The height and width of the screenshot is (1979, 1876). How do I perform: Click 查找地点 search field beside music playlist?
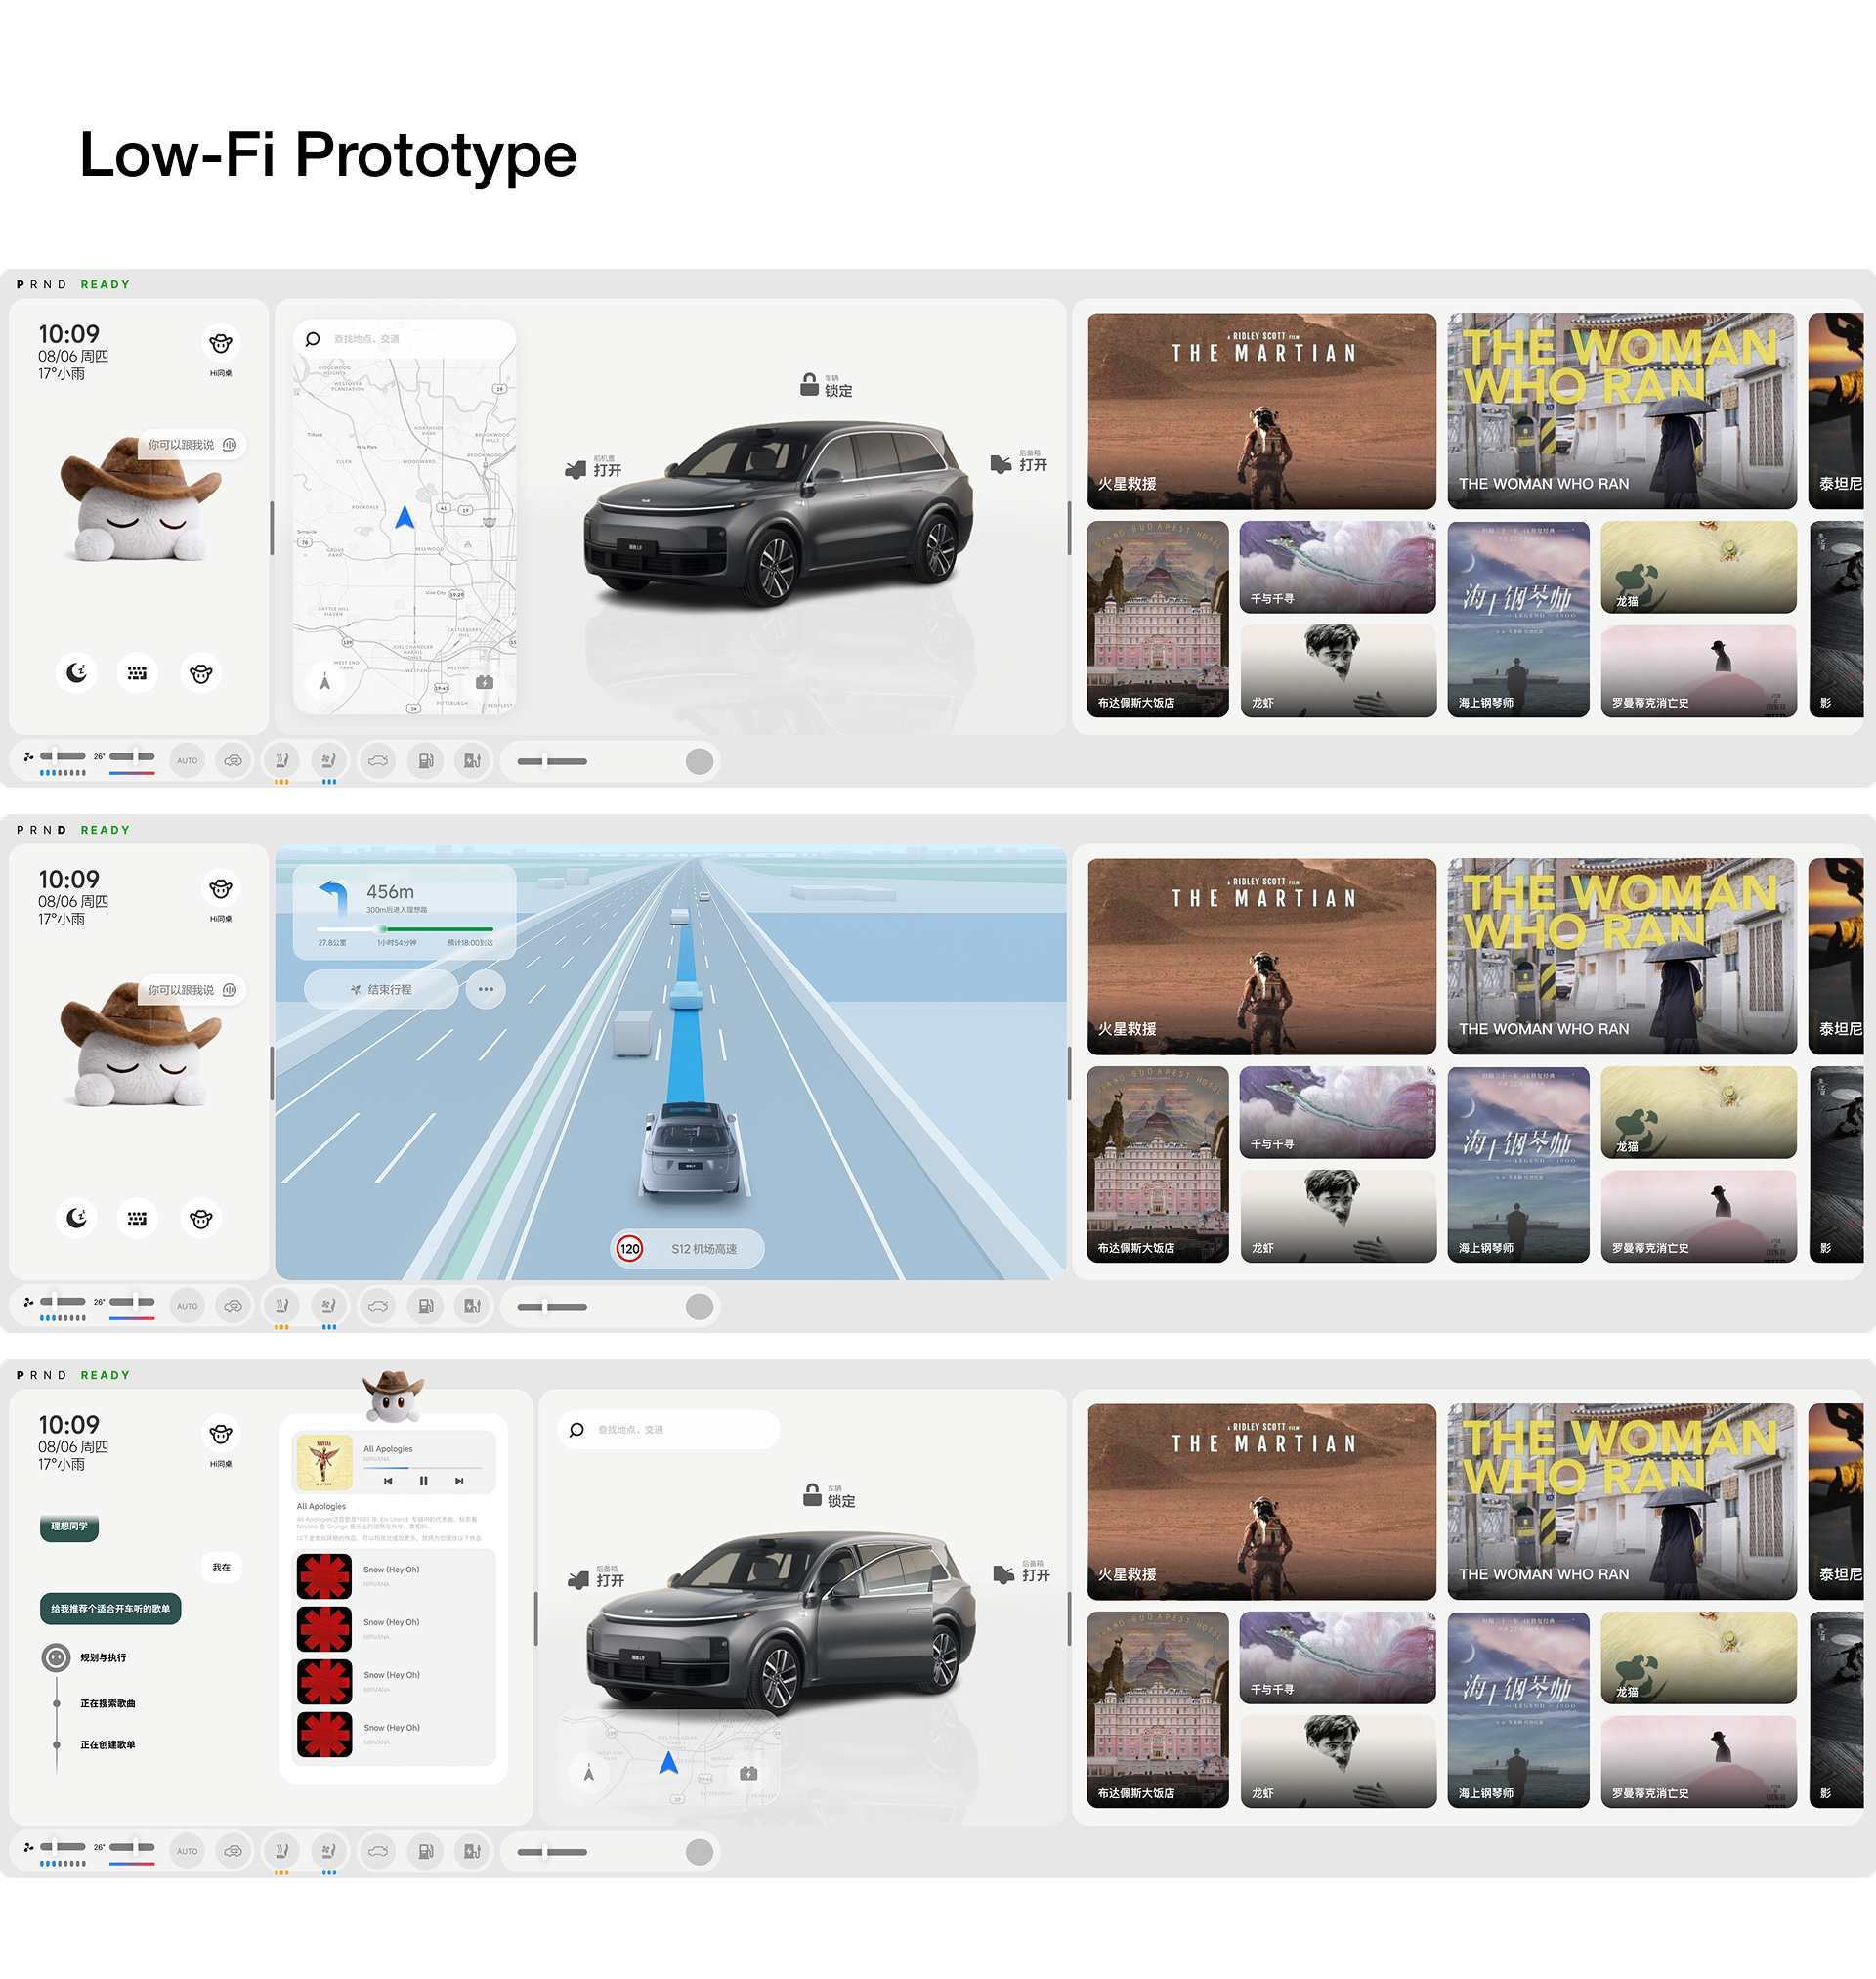(667, 1429)
